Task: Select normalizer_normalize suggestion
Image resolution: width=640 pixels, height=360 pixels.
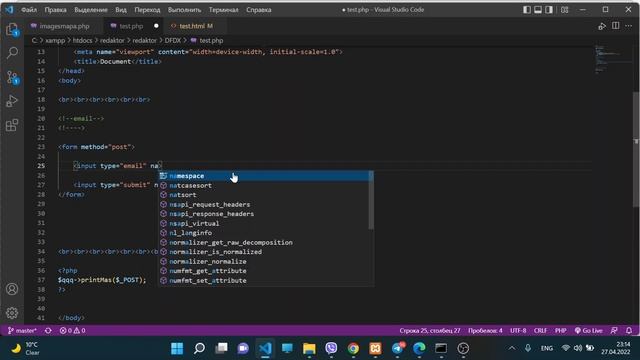Action: click(264, 262)
